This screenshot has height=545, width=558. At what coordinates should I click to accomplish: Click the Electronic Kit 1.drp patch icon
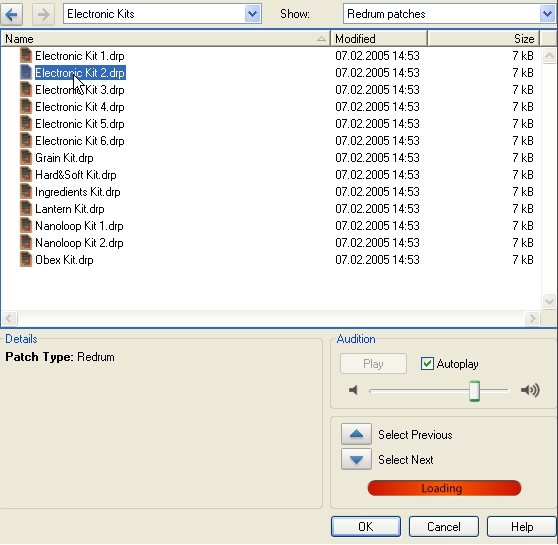[x=26, y=56]
